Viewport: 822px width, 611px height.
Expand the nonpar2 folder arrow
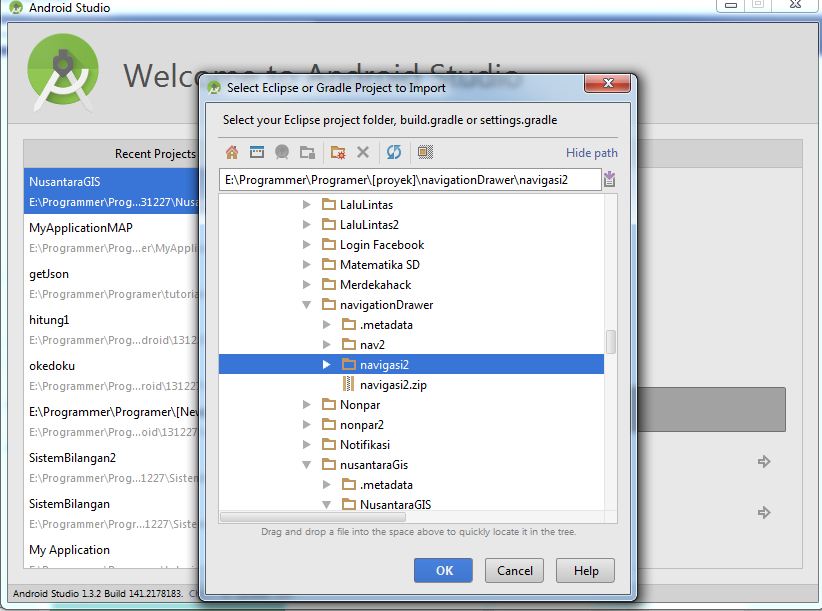click(x=307, y=424)
